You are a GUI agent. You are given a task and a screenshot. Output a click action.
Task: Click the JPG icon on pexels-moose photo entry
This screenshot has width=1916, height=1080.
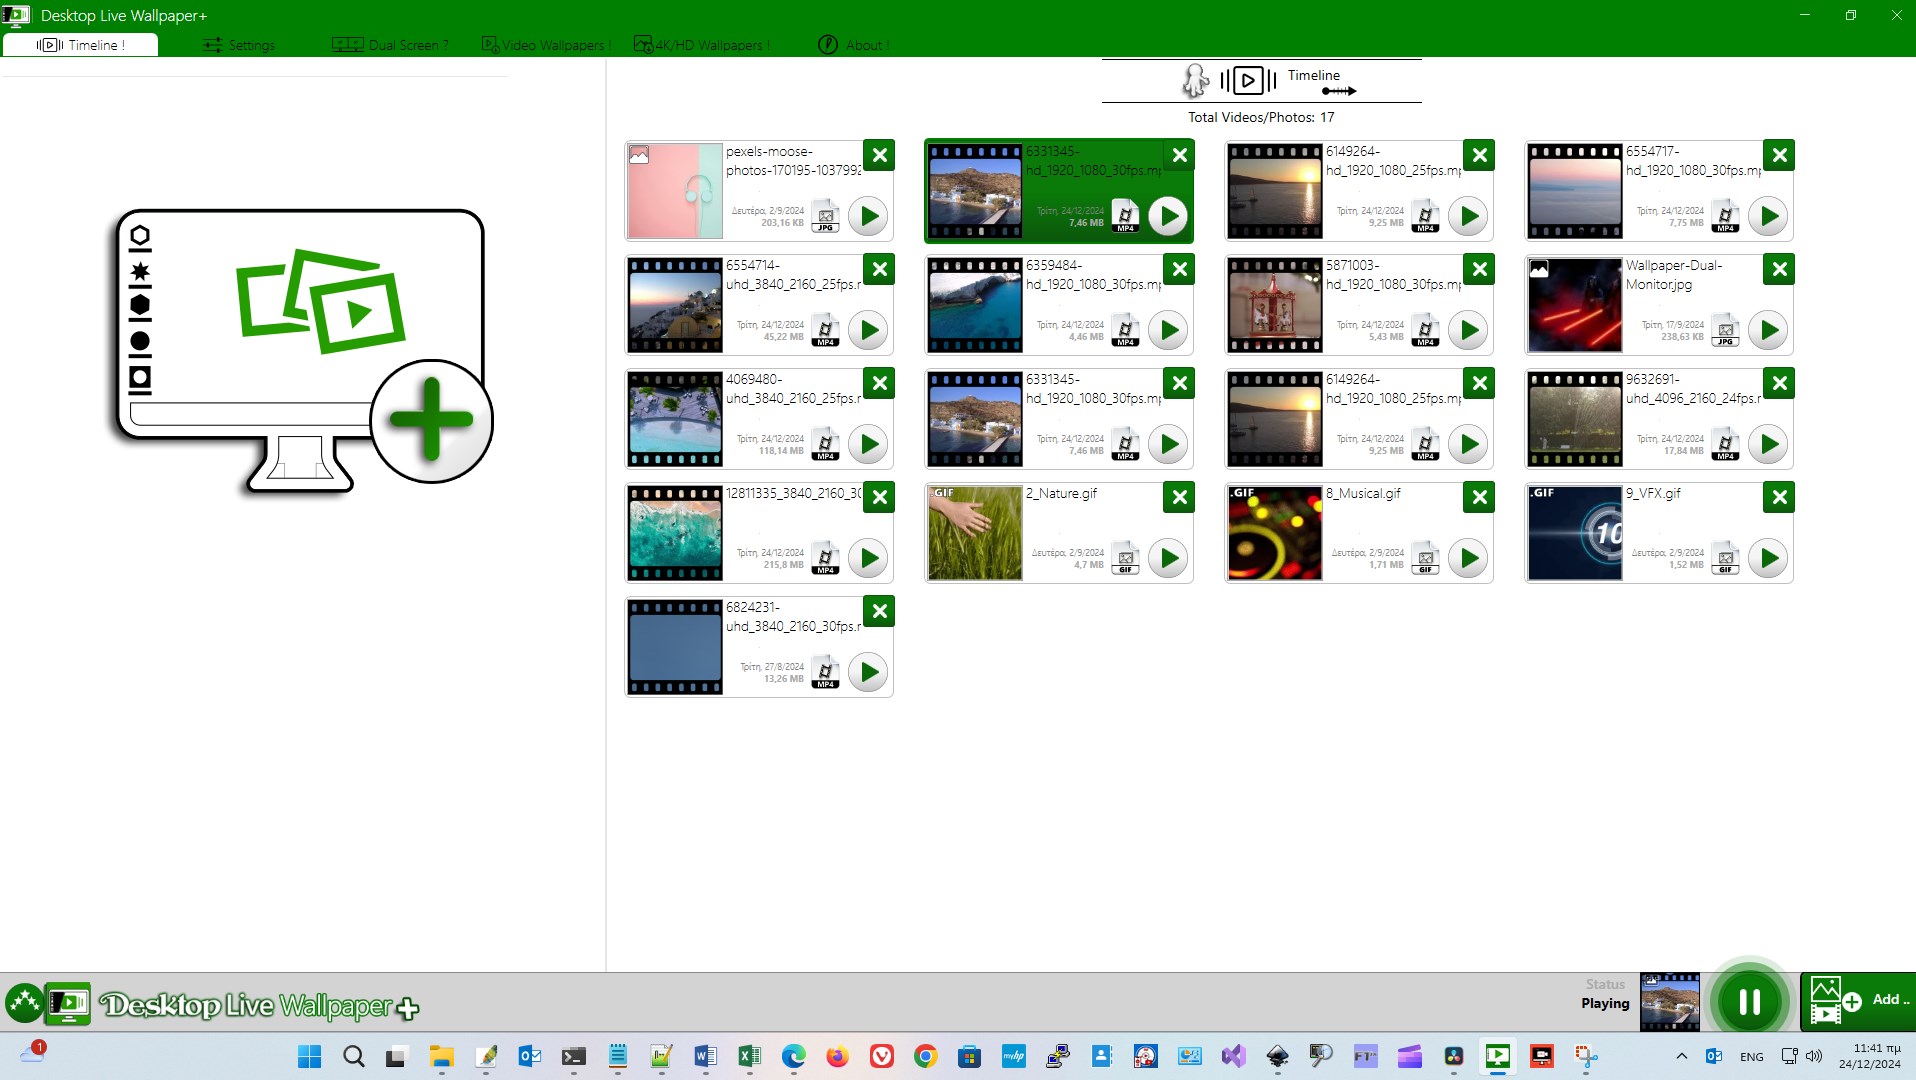tap(824, 216)
